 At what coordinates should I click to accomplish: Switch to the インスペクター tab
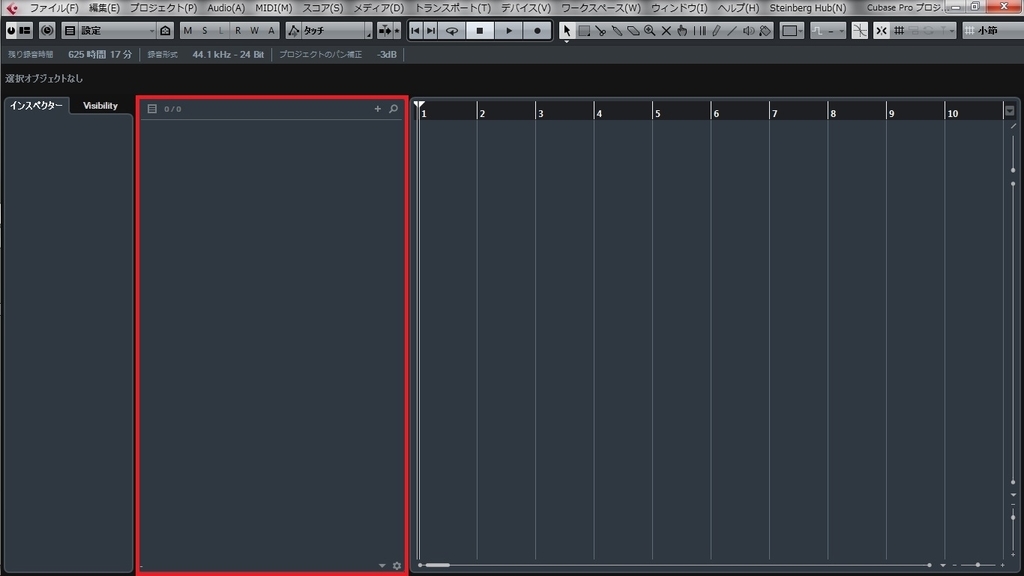click(37, 106)
